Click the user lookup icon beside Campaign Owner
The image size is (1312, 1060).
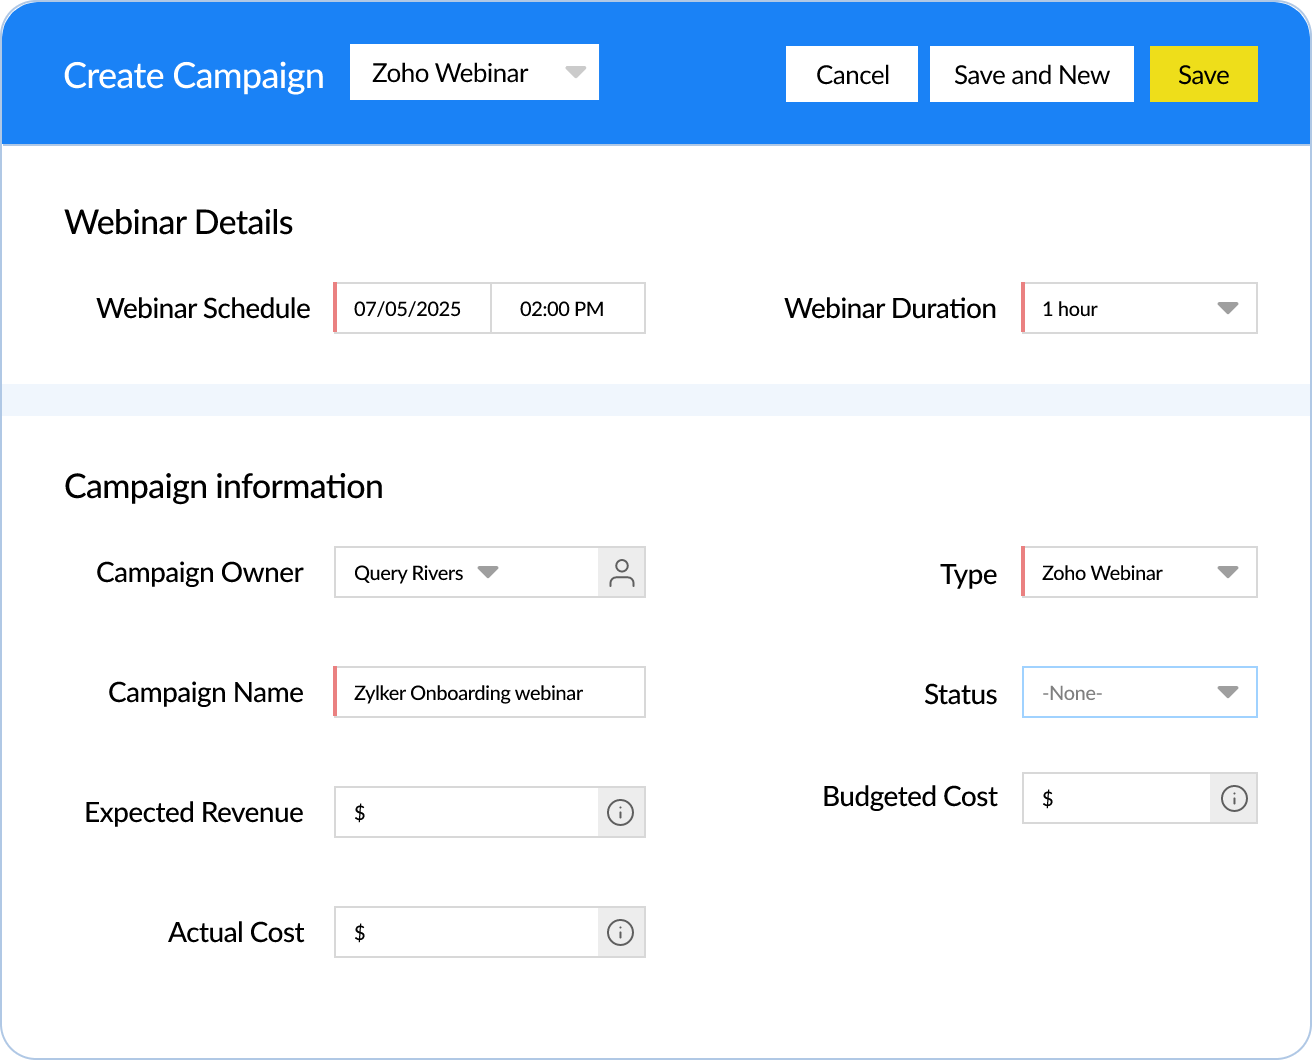tap(622, 572)
